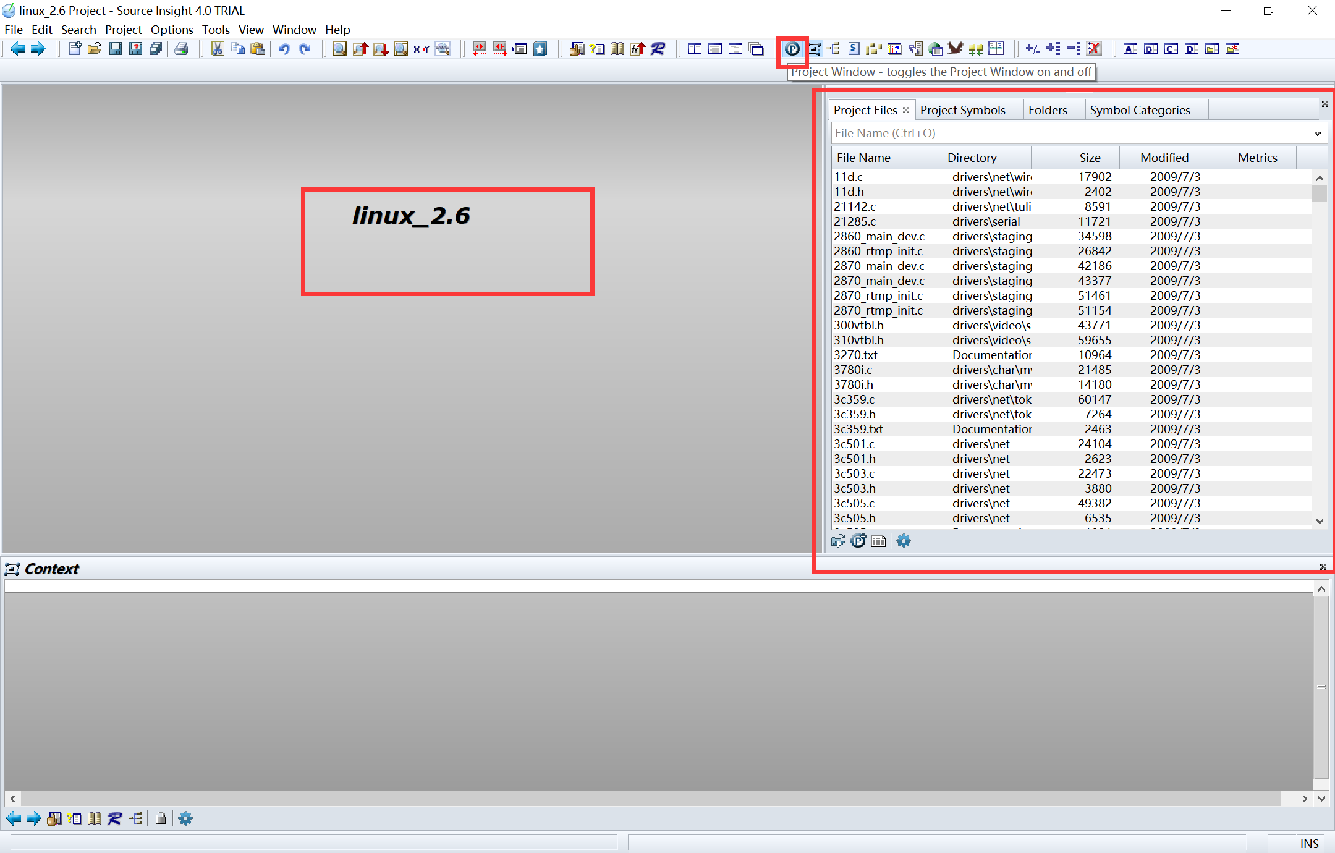Click the Undo icon in the toolbar
This screenshot has height=853, width=1335.
(x=284, y=48)
